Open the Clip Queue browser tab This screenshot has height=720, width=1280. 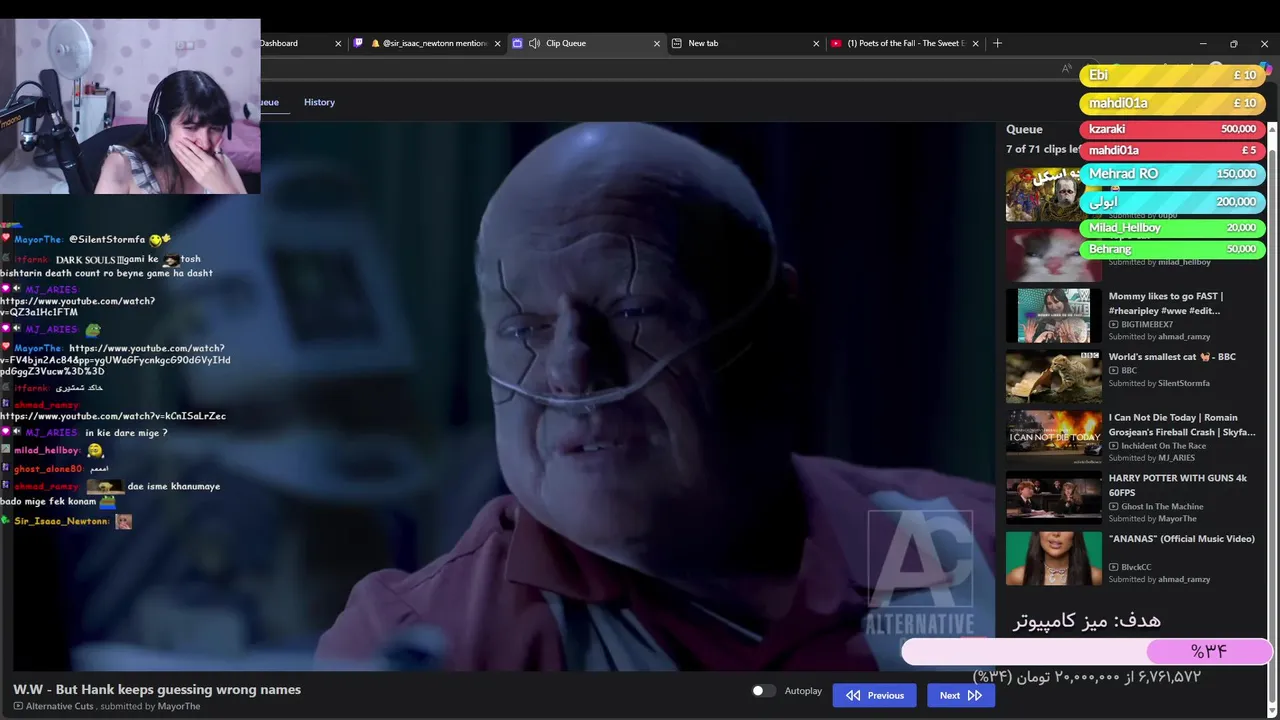coord(587,43)
